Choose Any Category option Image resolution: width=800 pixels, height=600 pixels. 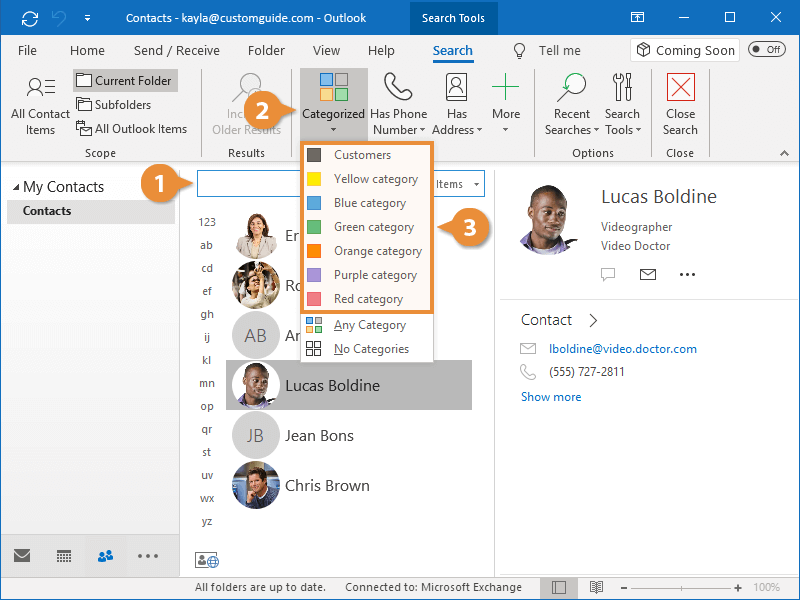[367, 324]
